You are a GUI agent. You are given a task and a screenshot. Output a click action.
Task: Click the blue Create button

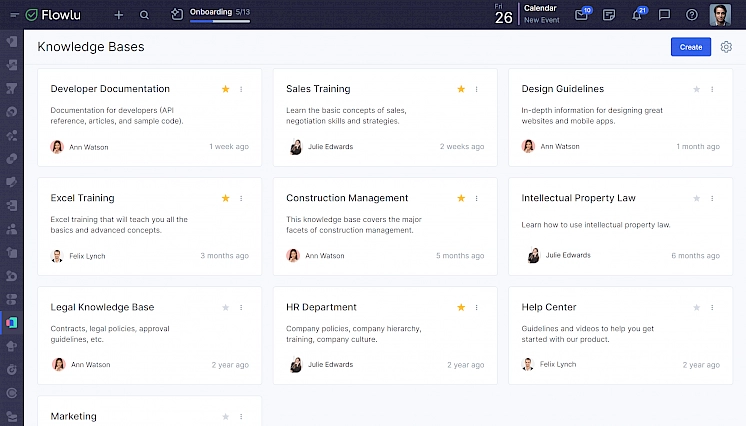(x=690, y=47)
